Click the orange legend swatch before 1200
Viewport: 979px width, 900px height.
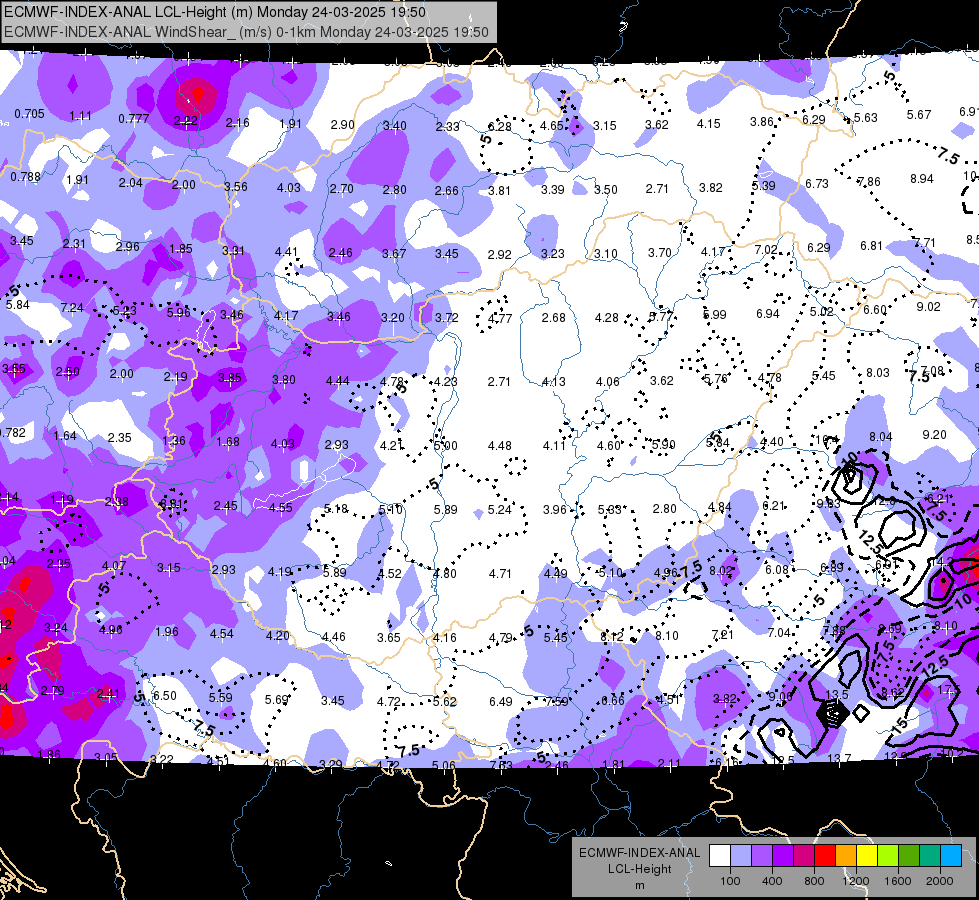(846, 856)
